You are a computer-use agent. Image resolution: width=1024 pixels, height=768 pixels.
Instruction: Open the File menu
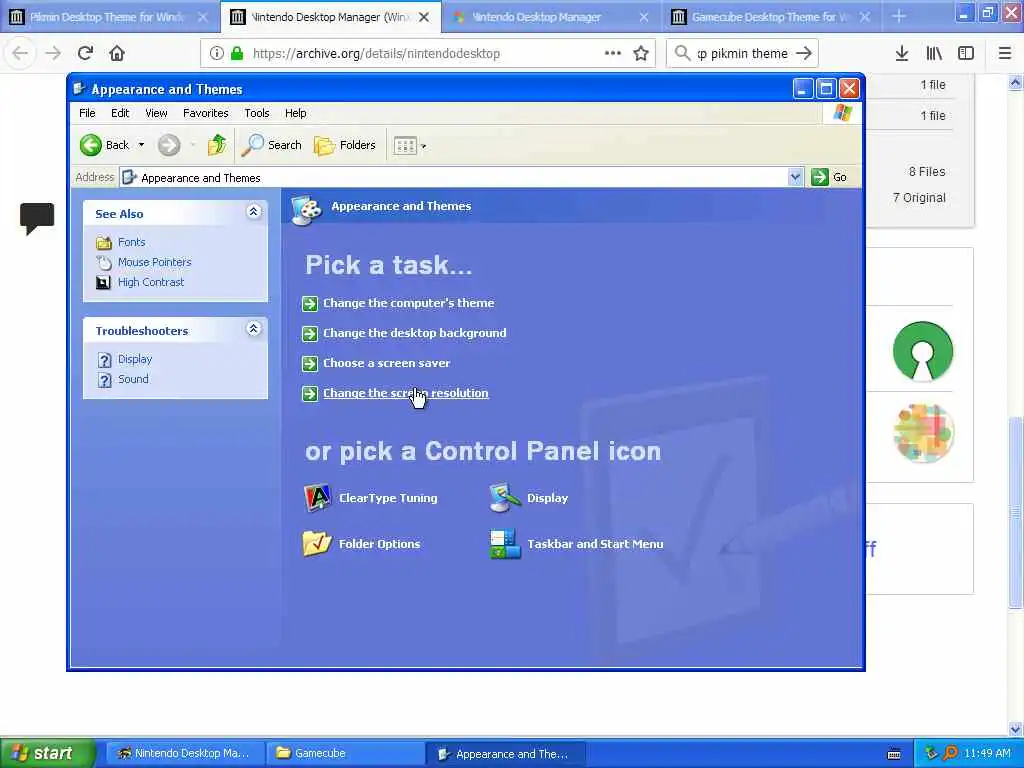click(x=87, y=113)
